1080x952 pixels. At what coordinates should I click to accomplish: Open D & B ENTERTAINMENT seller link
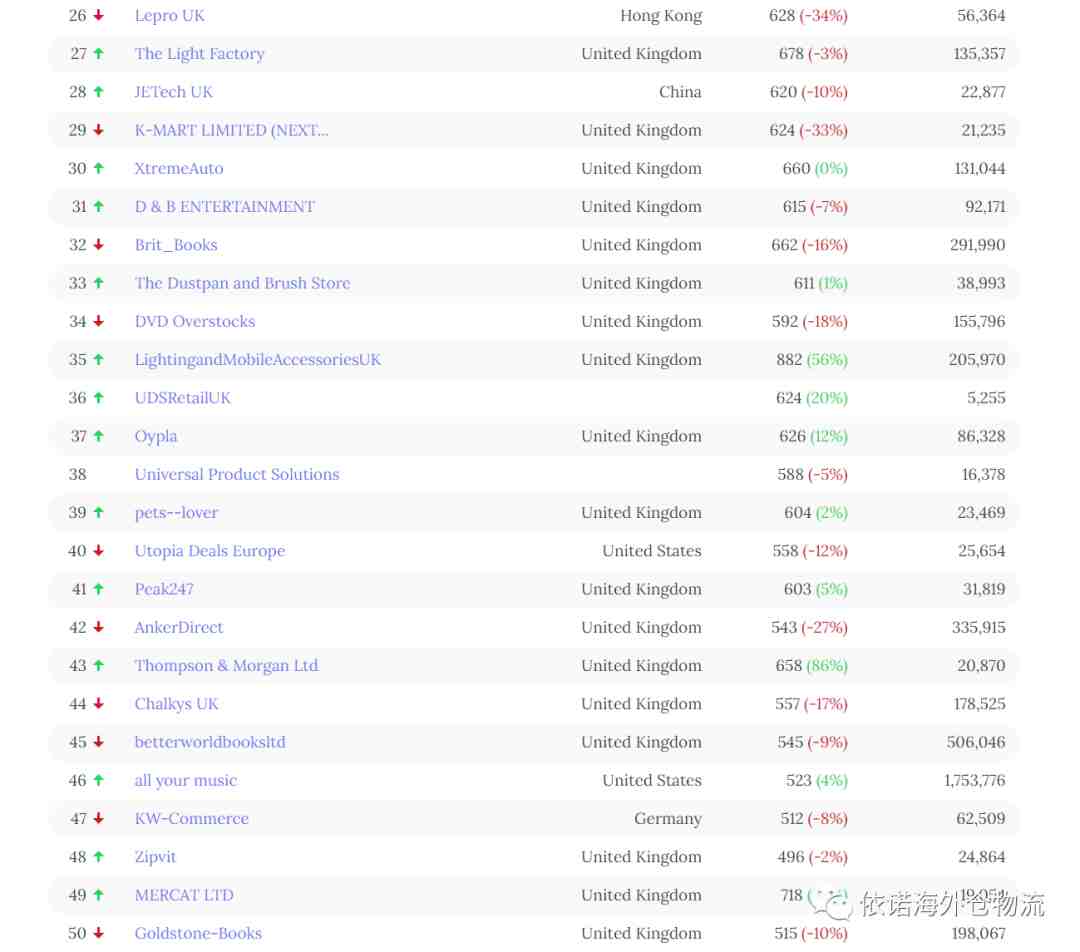pos(225,207)
